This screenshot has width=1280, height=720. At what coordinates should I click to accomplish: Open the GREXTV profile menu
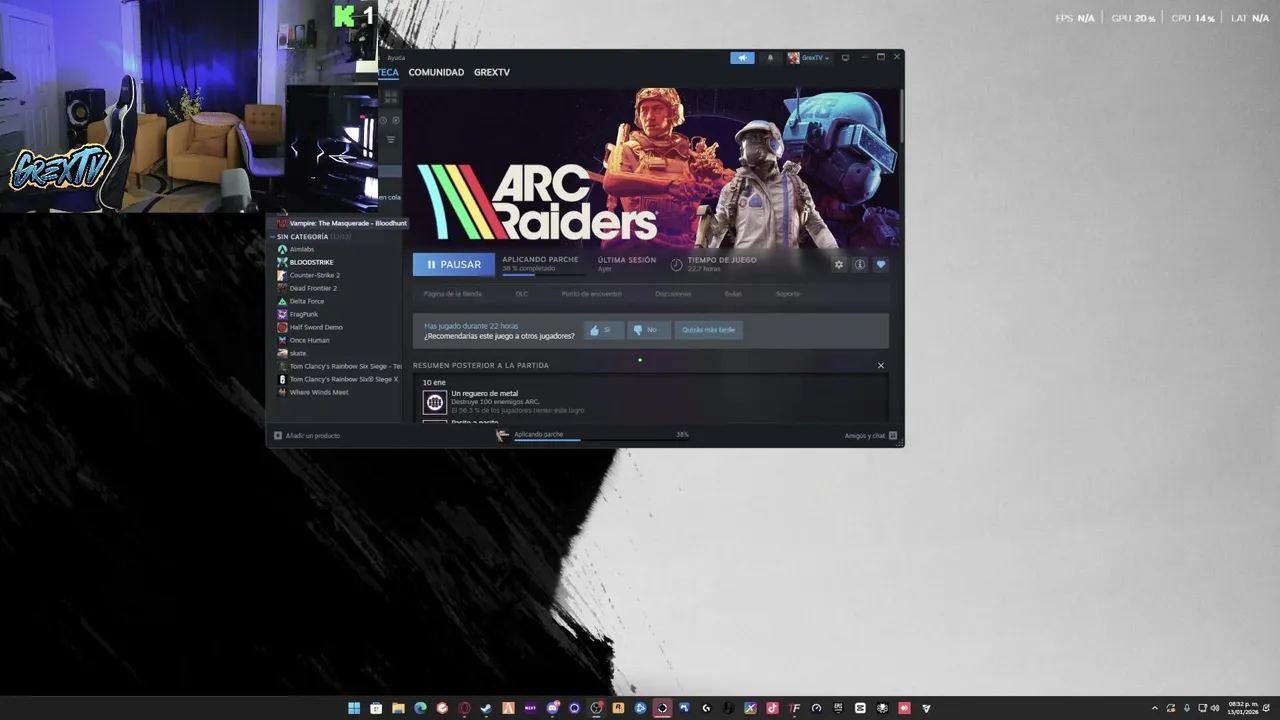click(492, 73)
